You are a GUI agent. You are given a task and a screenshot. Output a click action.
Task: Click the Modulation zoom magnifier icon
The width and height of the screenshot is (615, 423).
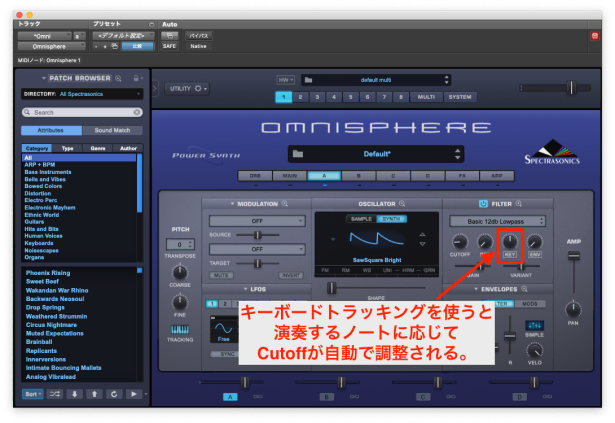[x=286, y=204]
